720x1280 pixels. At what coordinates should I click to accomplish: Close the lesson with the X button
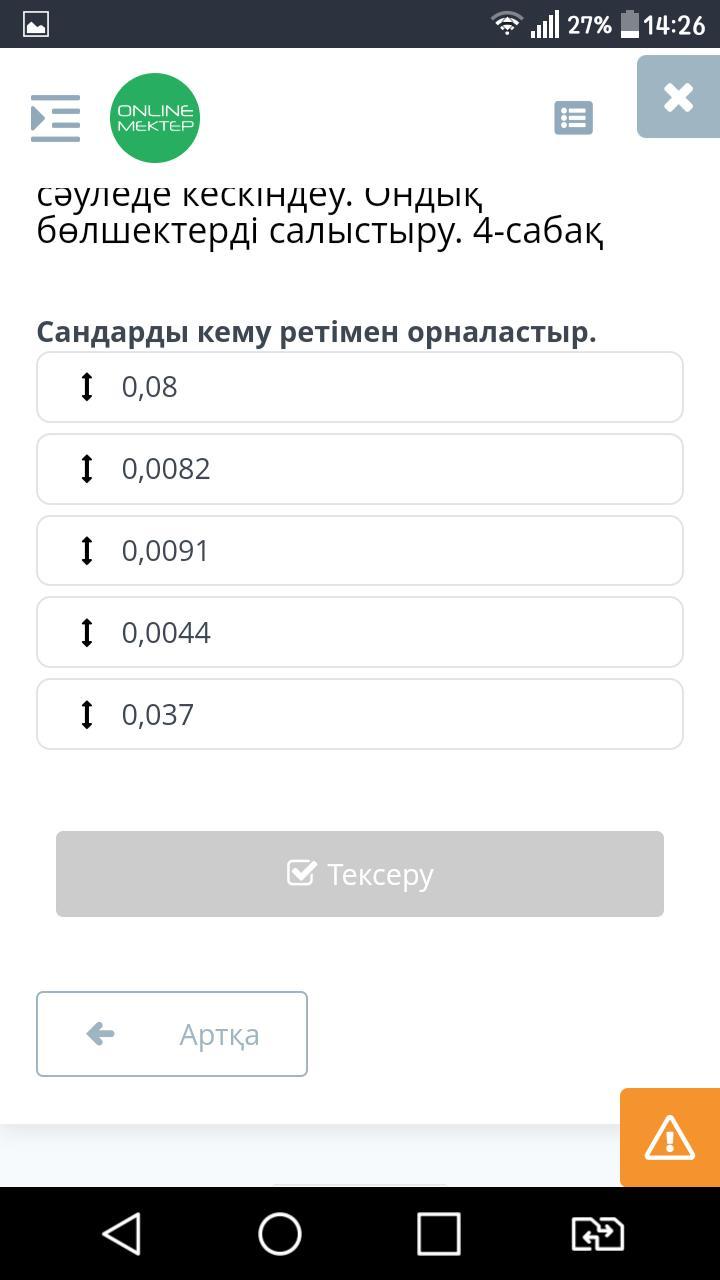click(678, 97)
